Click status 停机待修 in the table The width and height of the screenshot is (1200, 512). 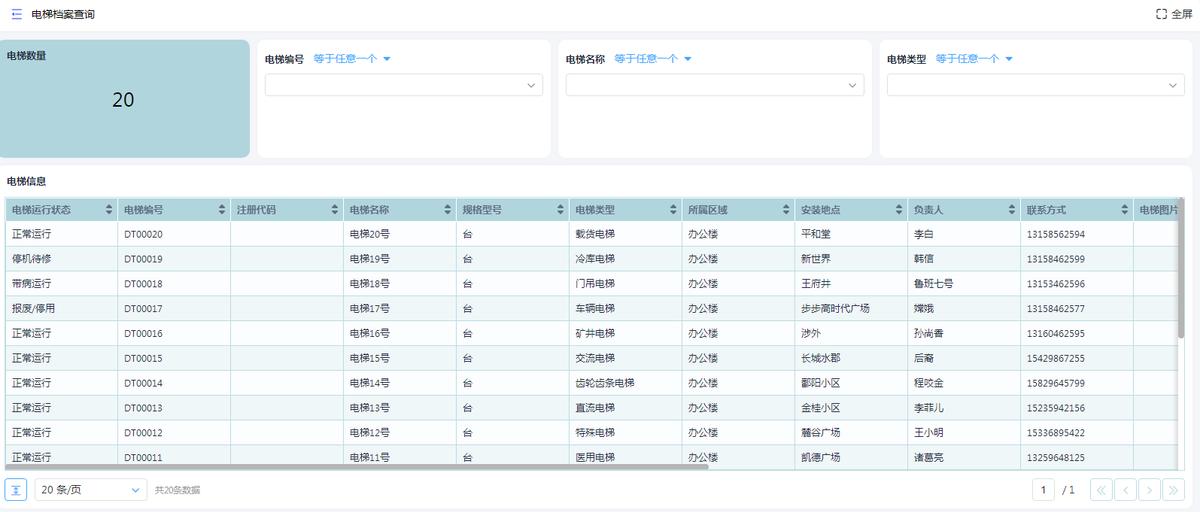31,259
